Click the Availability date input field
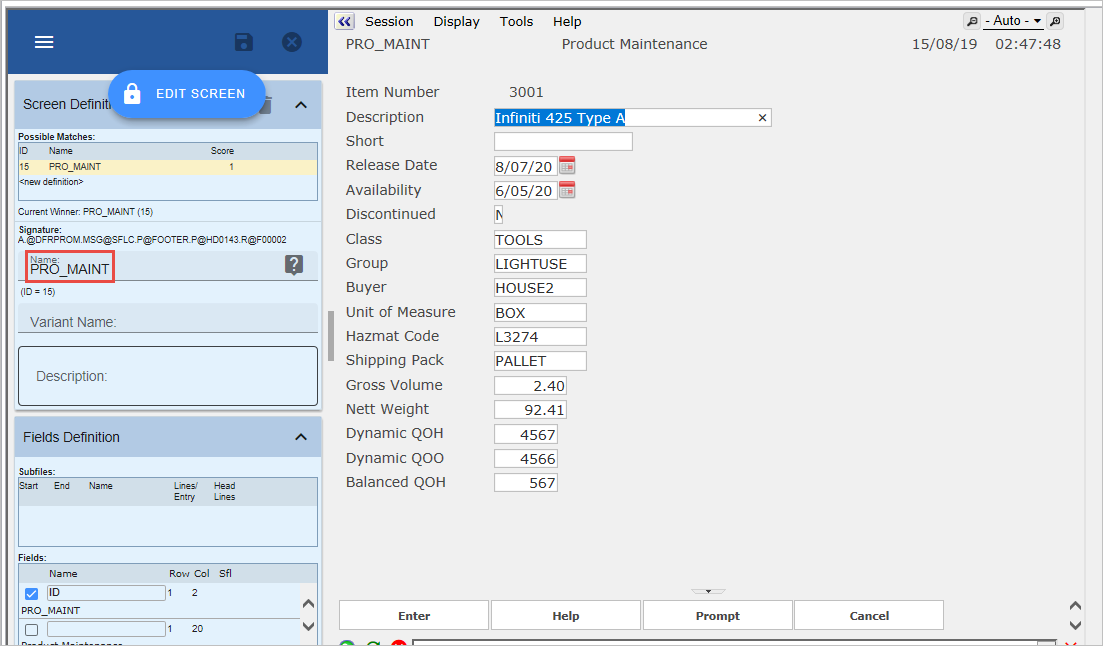 tap(525, 191)
